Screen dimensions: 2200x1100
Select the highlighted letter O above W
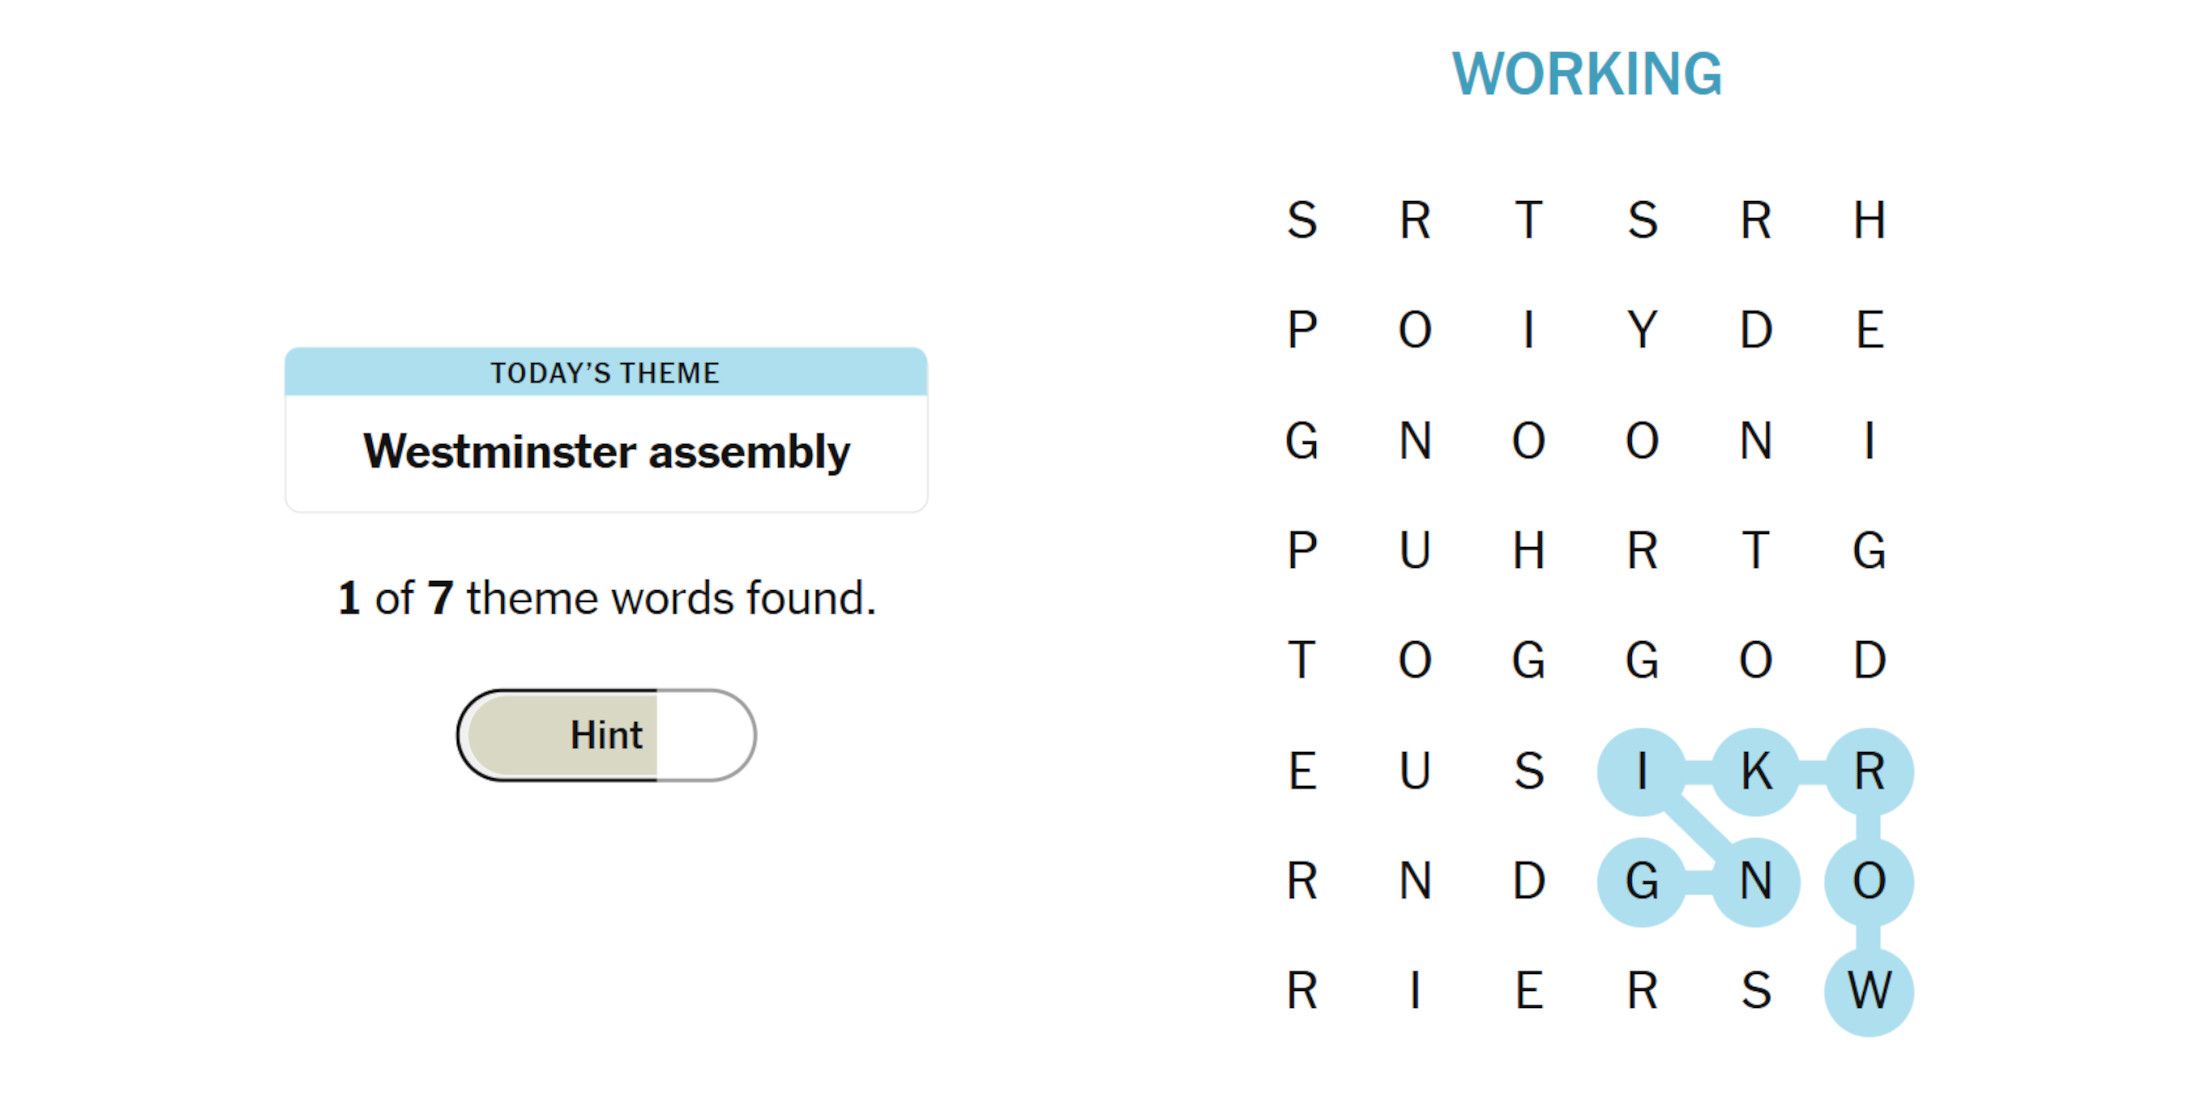(1869, 881)
